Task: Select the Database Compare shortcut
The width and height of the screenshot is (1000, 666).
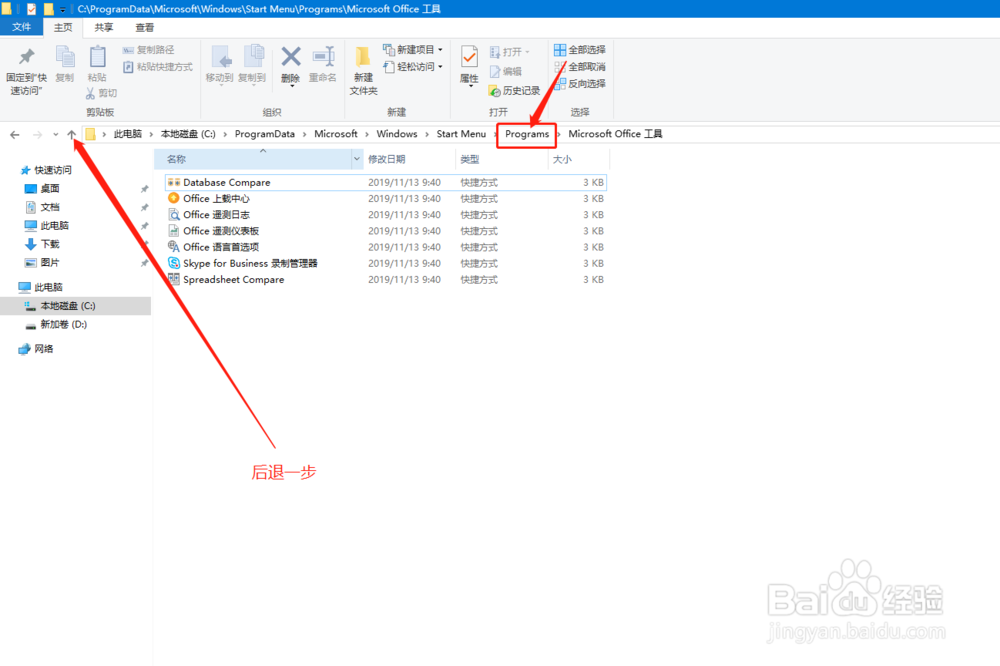Action: pyautogui.click(x=385, y=182)
